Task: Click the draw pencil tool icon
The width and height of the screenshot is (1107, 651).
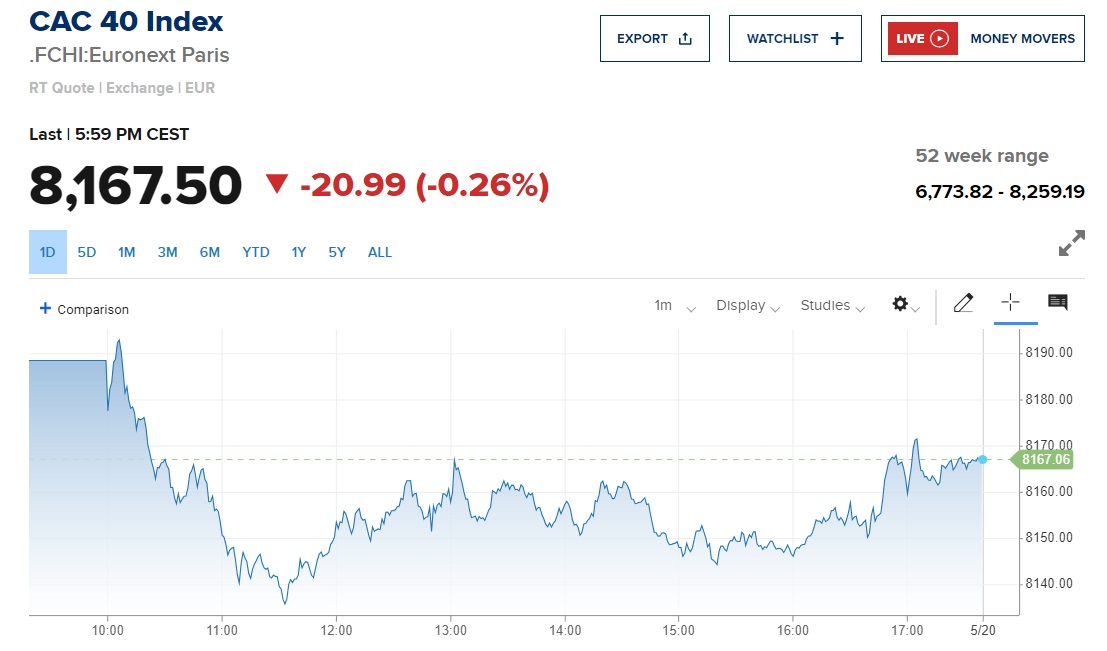Action: pyautogui.click(x=963, y=303)
